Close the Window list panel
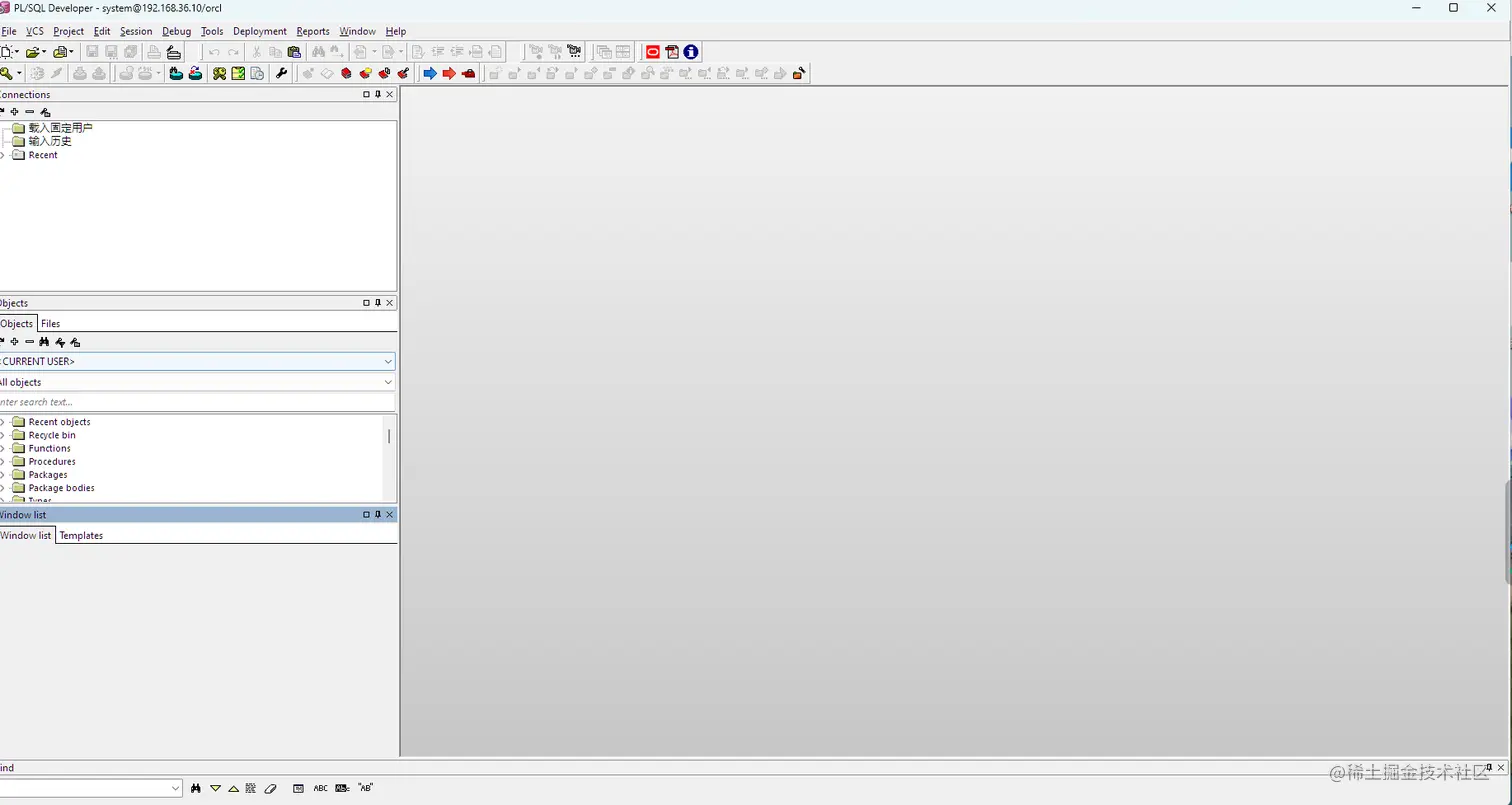 (x=390, y=514)
